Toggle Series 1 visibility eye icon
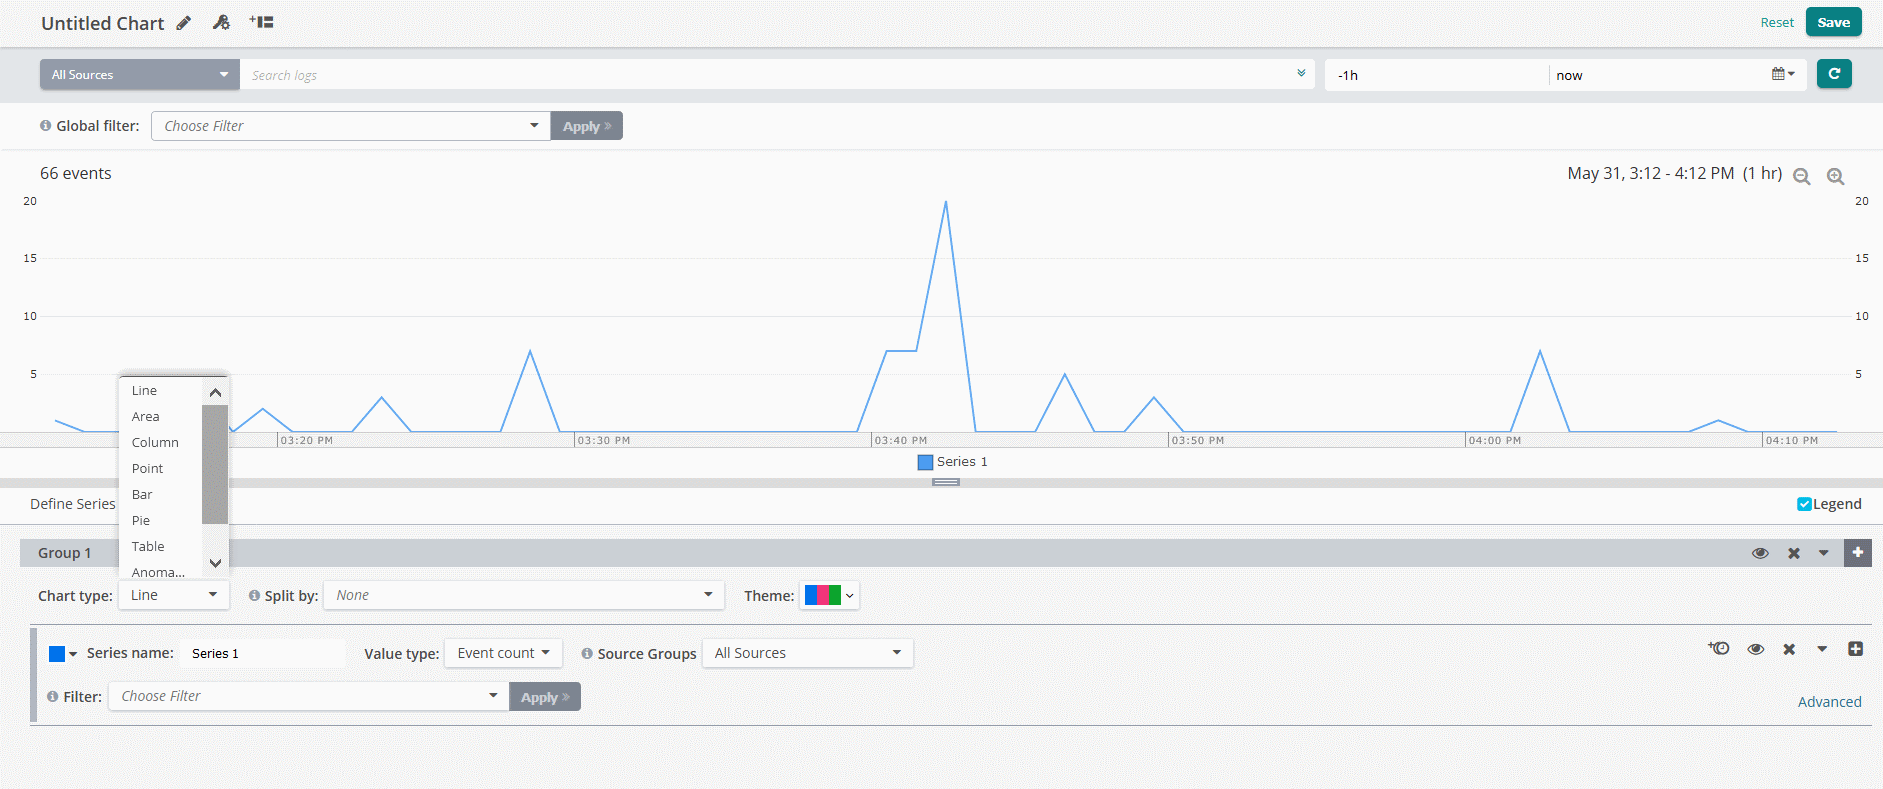 pyautogui.click(x=1755, y=649)
